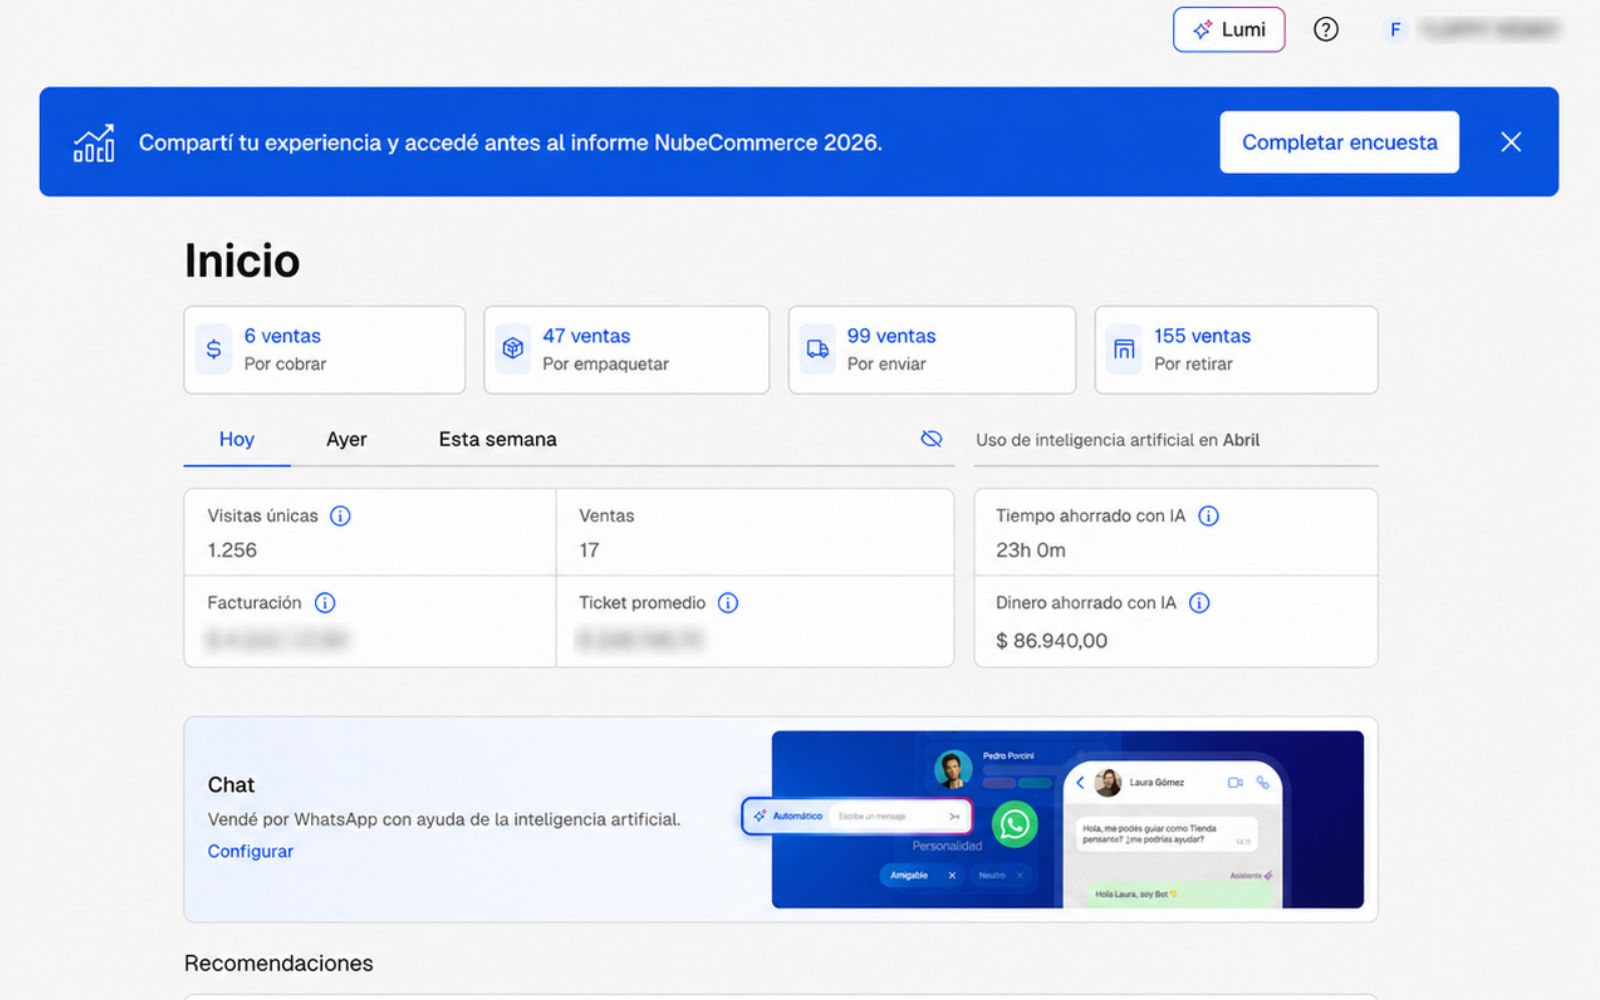Click the 23h 0m time saved value
This screenshot has height=1000, width=1600.
1030,550
